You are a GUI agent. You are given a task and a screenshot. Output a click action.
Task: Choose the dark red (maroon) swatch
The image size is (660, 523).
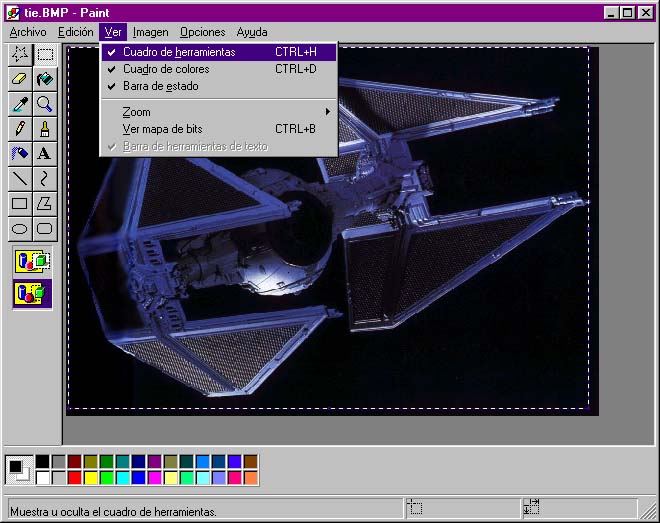click(x=75, y=462)
